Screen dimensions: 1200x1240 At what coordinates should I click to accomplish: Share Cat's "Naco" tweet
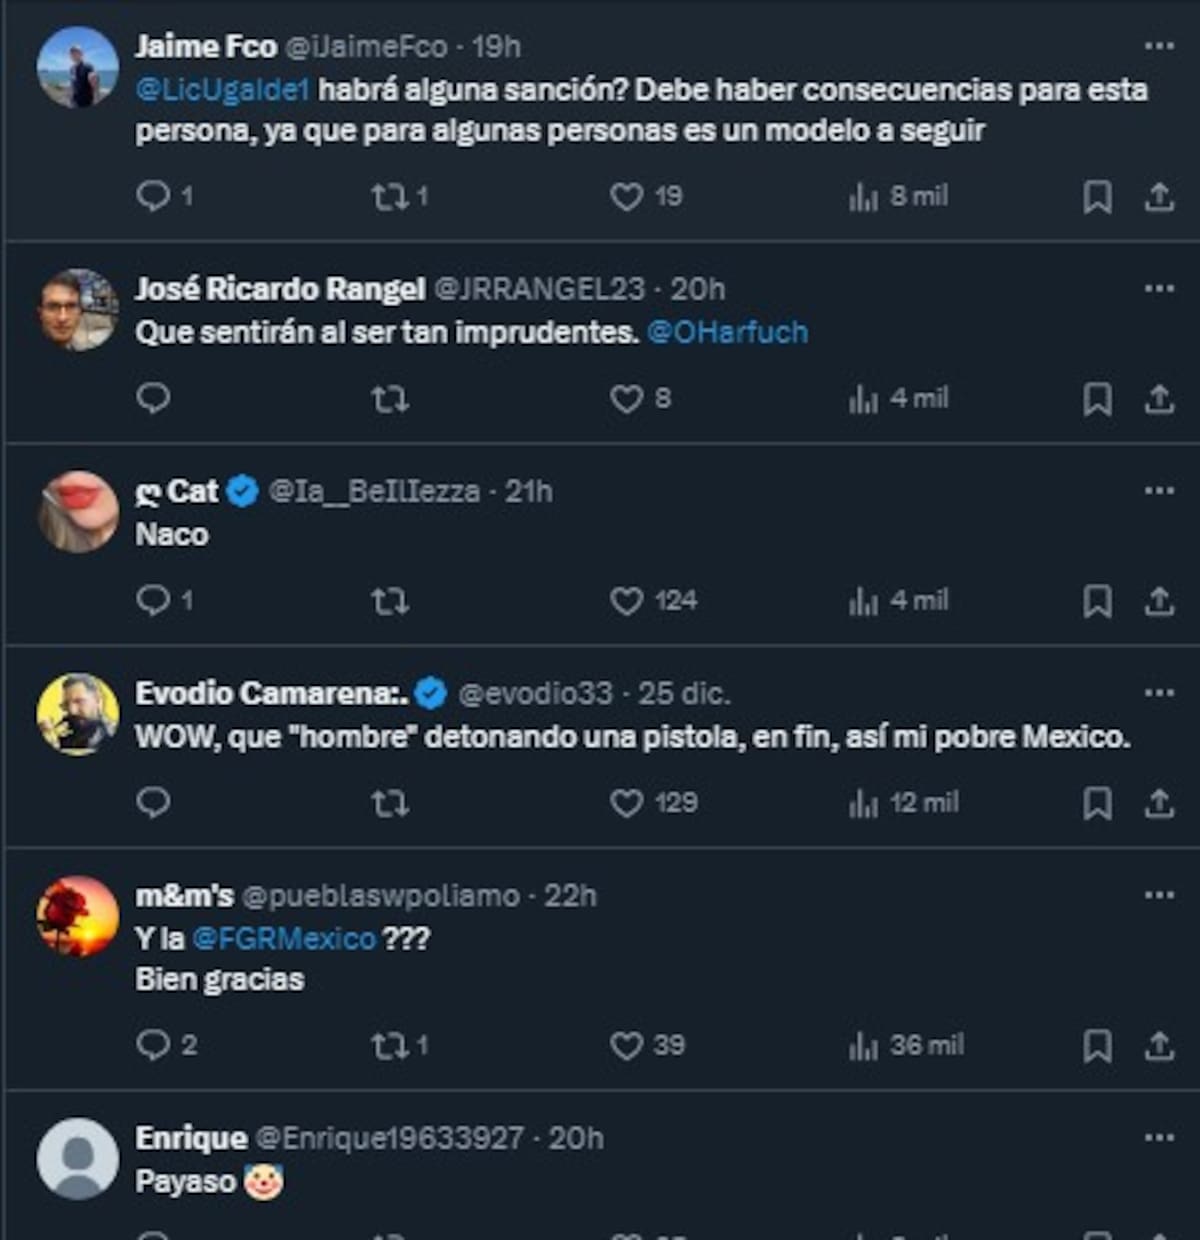(1159, 601)
